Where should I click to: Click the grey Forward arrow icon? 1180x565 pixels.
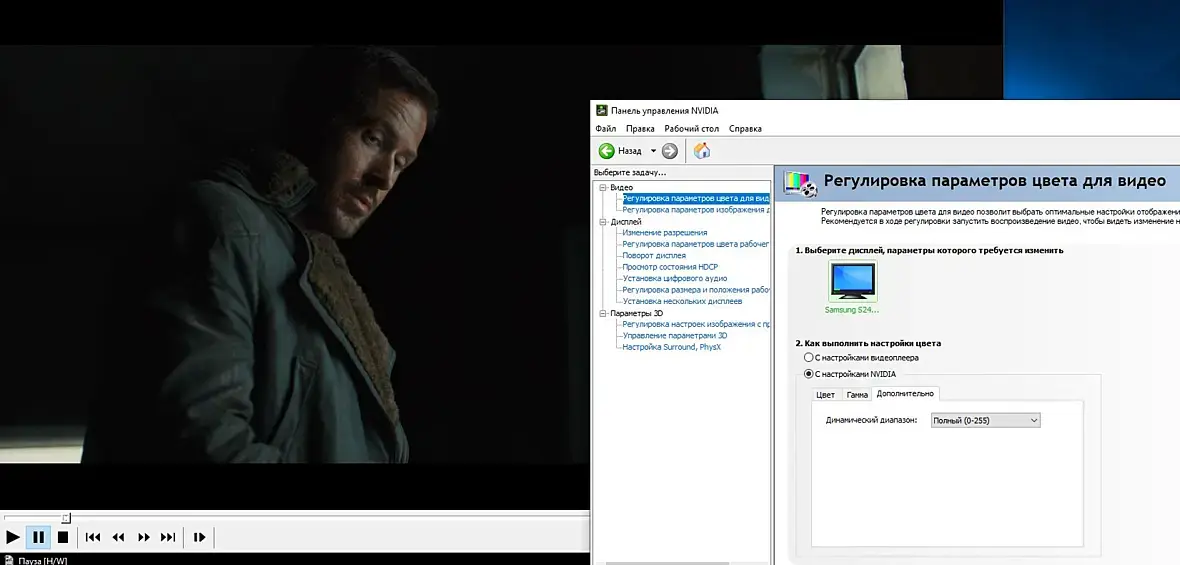click(670, 151)
